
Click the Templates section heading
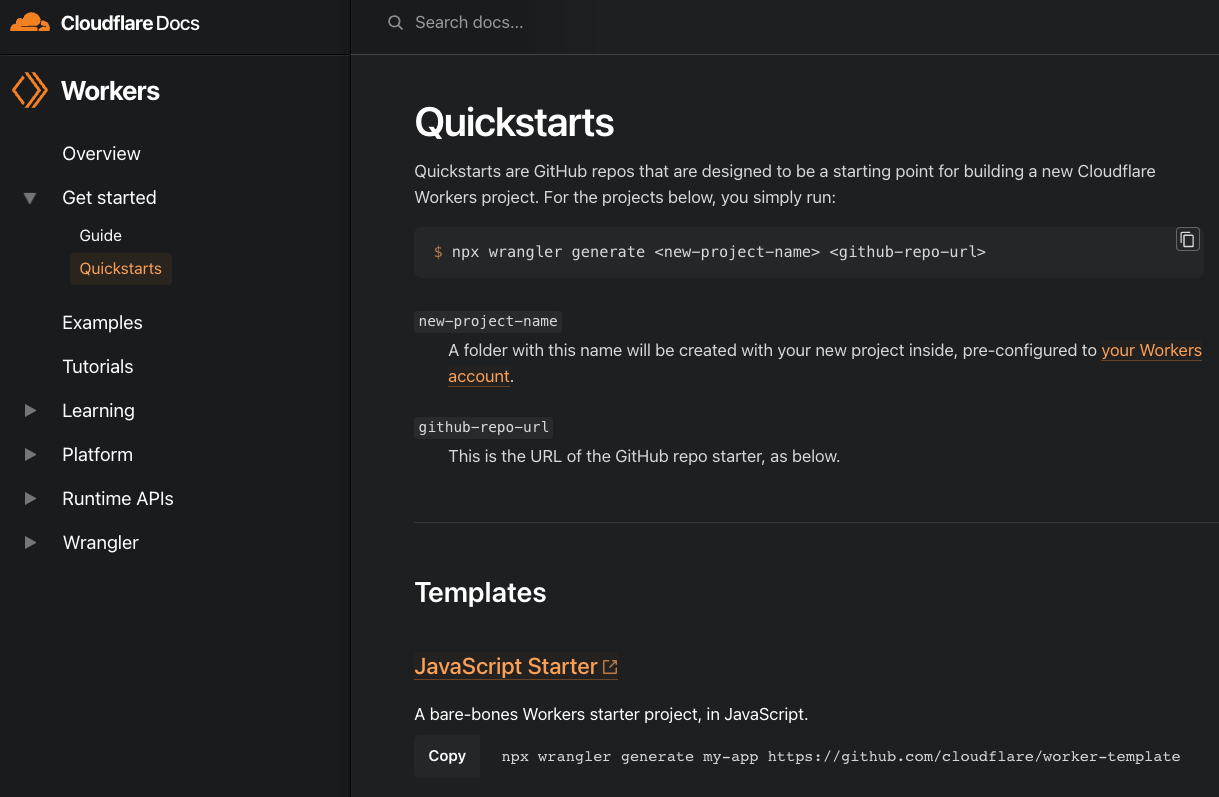tap(480, 593)
